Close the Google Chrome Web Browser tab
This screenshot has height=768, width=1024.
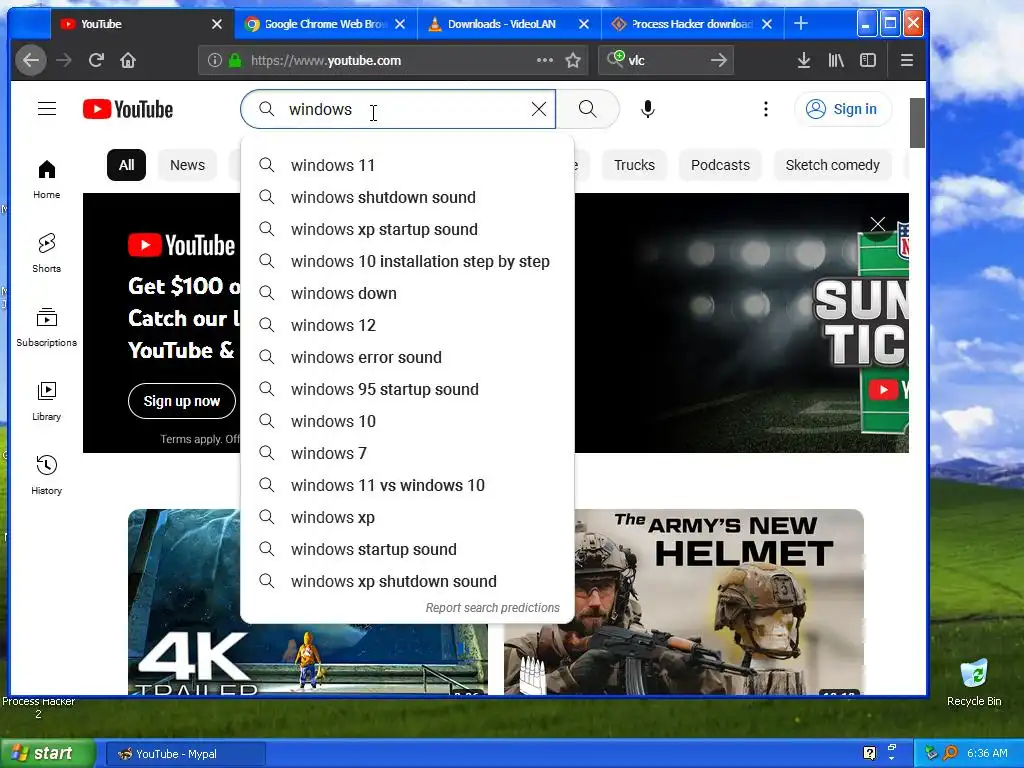click(x=400, y=24)
